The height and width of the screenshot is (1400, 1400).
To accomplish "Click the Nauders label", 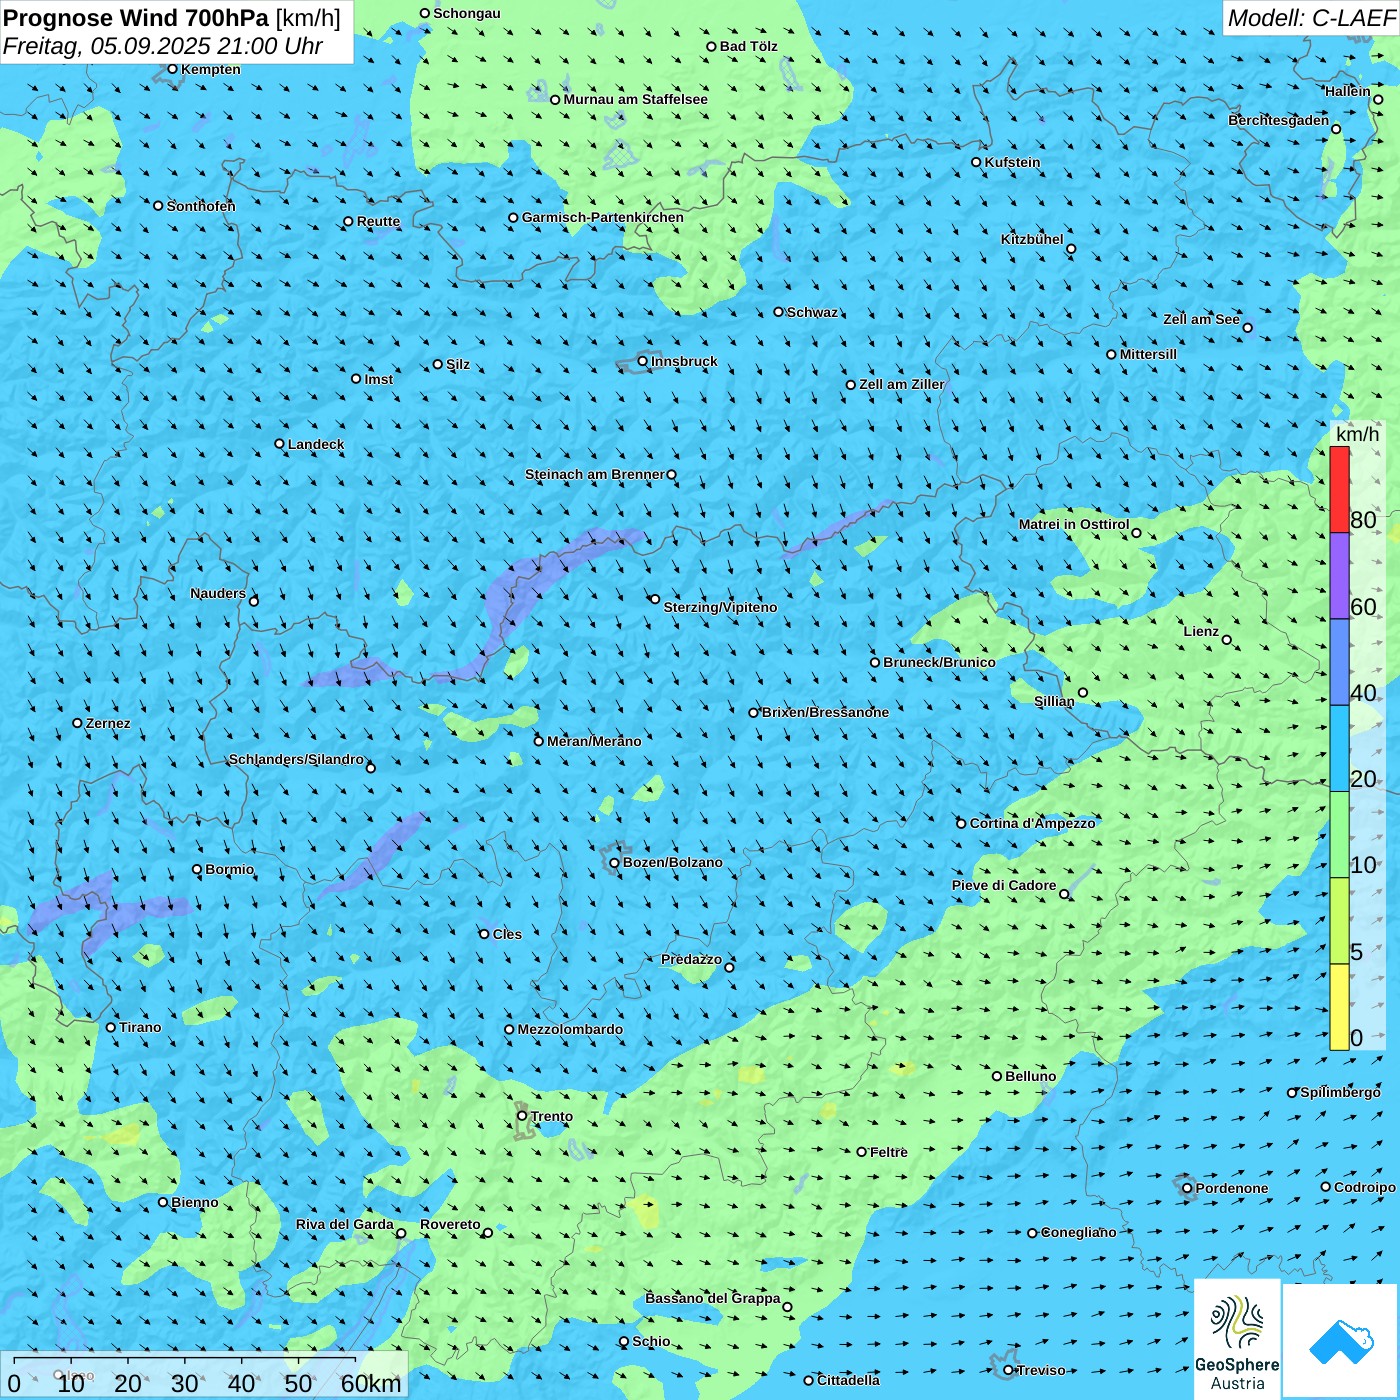I will 218,593.
